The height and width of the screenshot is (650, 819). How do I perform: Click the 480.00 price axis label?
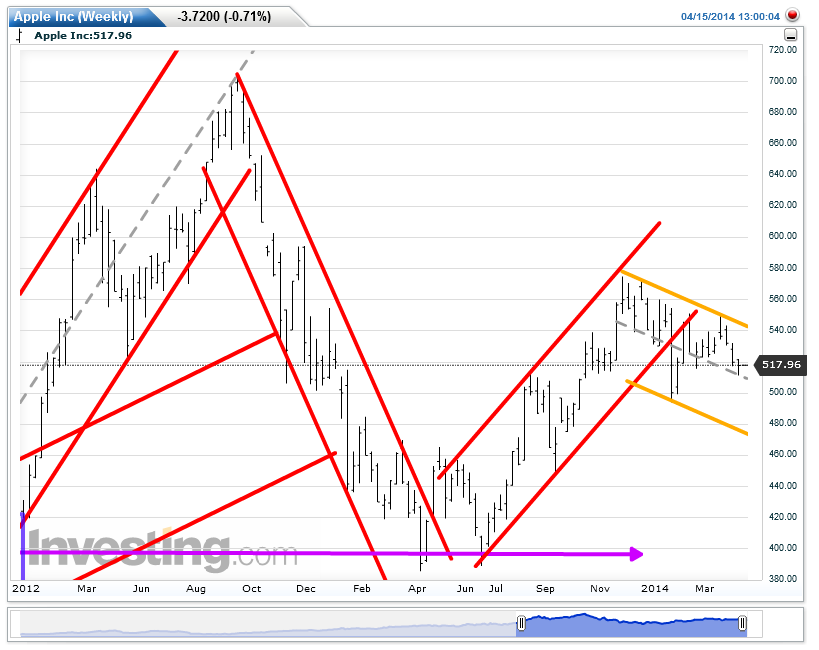[x=782, y=422]
